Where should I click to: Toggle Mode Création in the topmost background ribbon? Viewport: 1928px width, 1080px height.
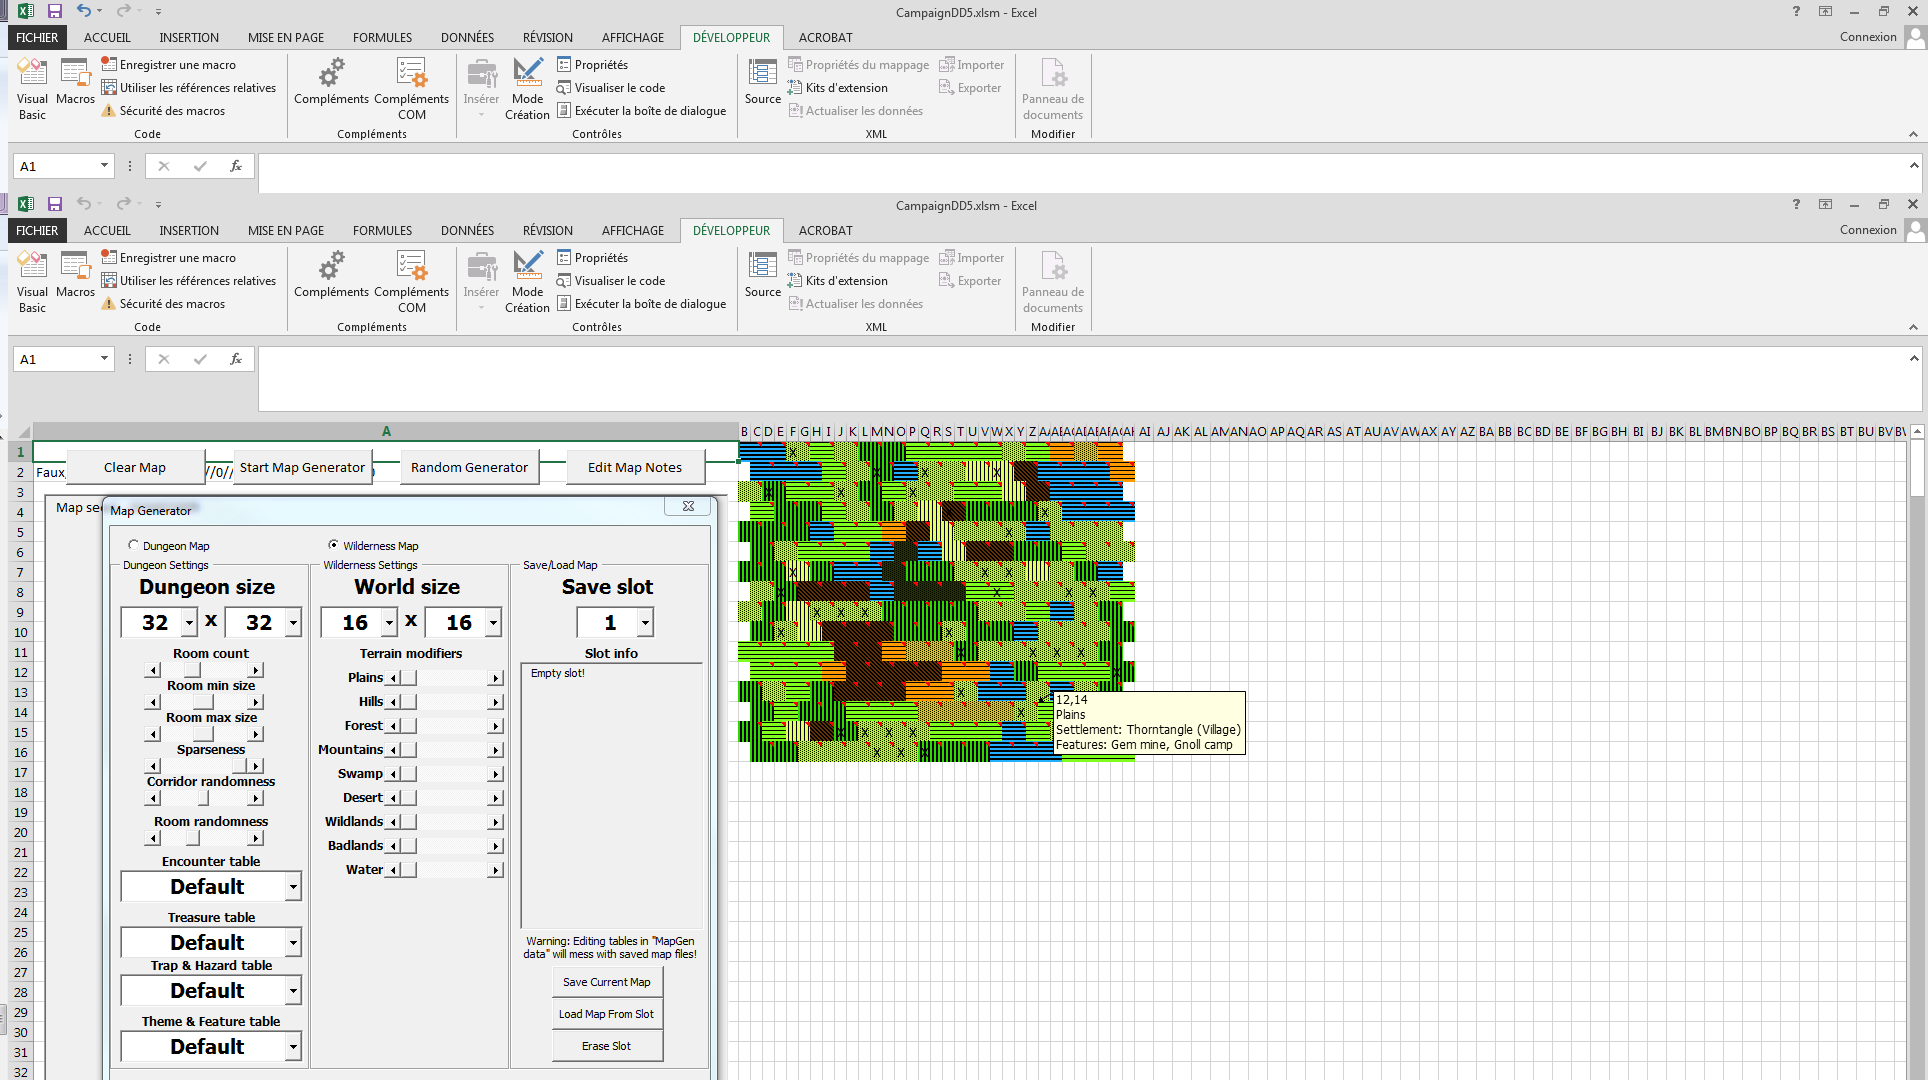tap(527, 89)
